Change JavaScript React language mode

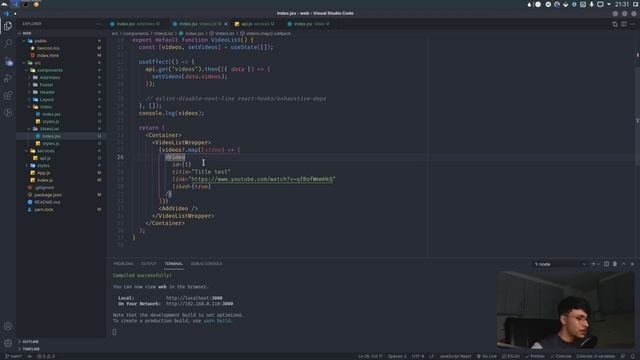pyautogui.click(x=455, y=356)
